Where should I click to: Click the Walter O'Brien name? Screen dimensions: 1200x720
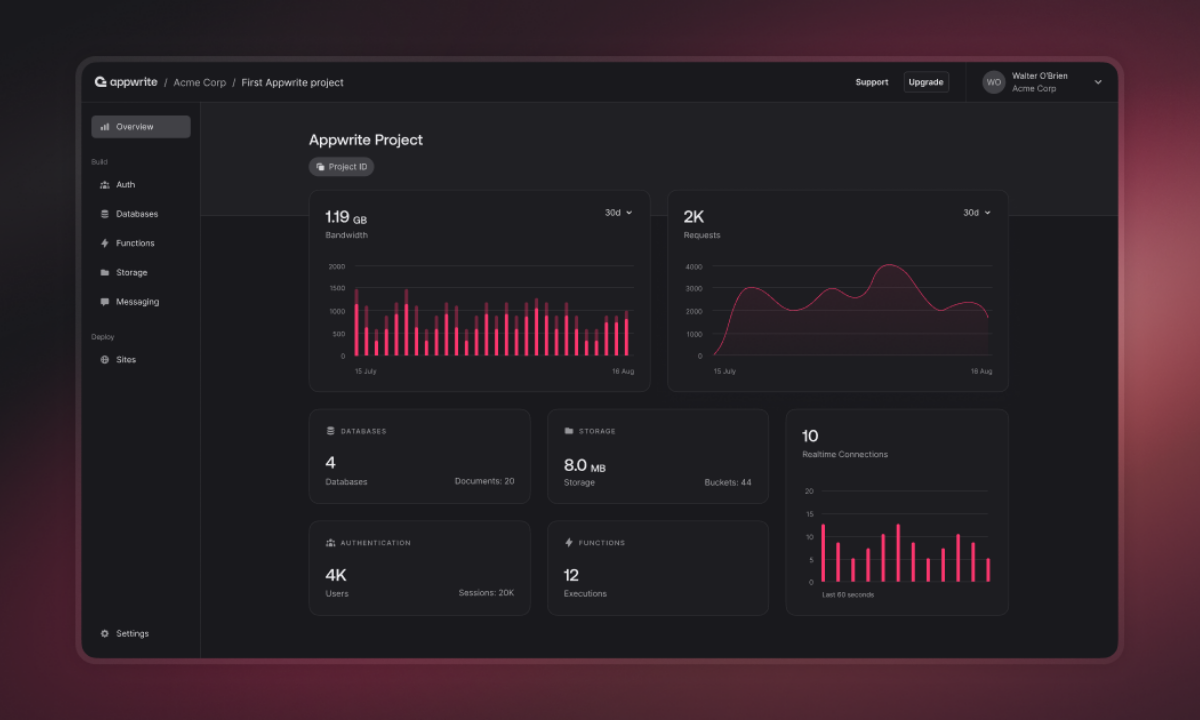[x=1039, y=76]
